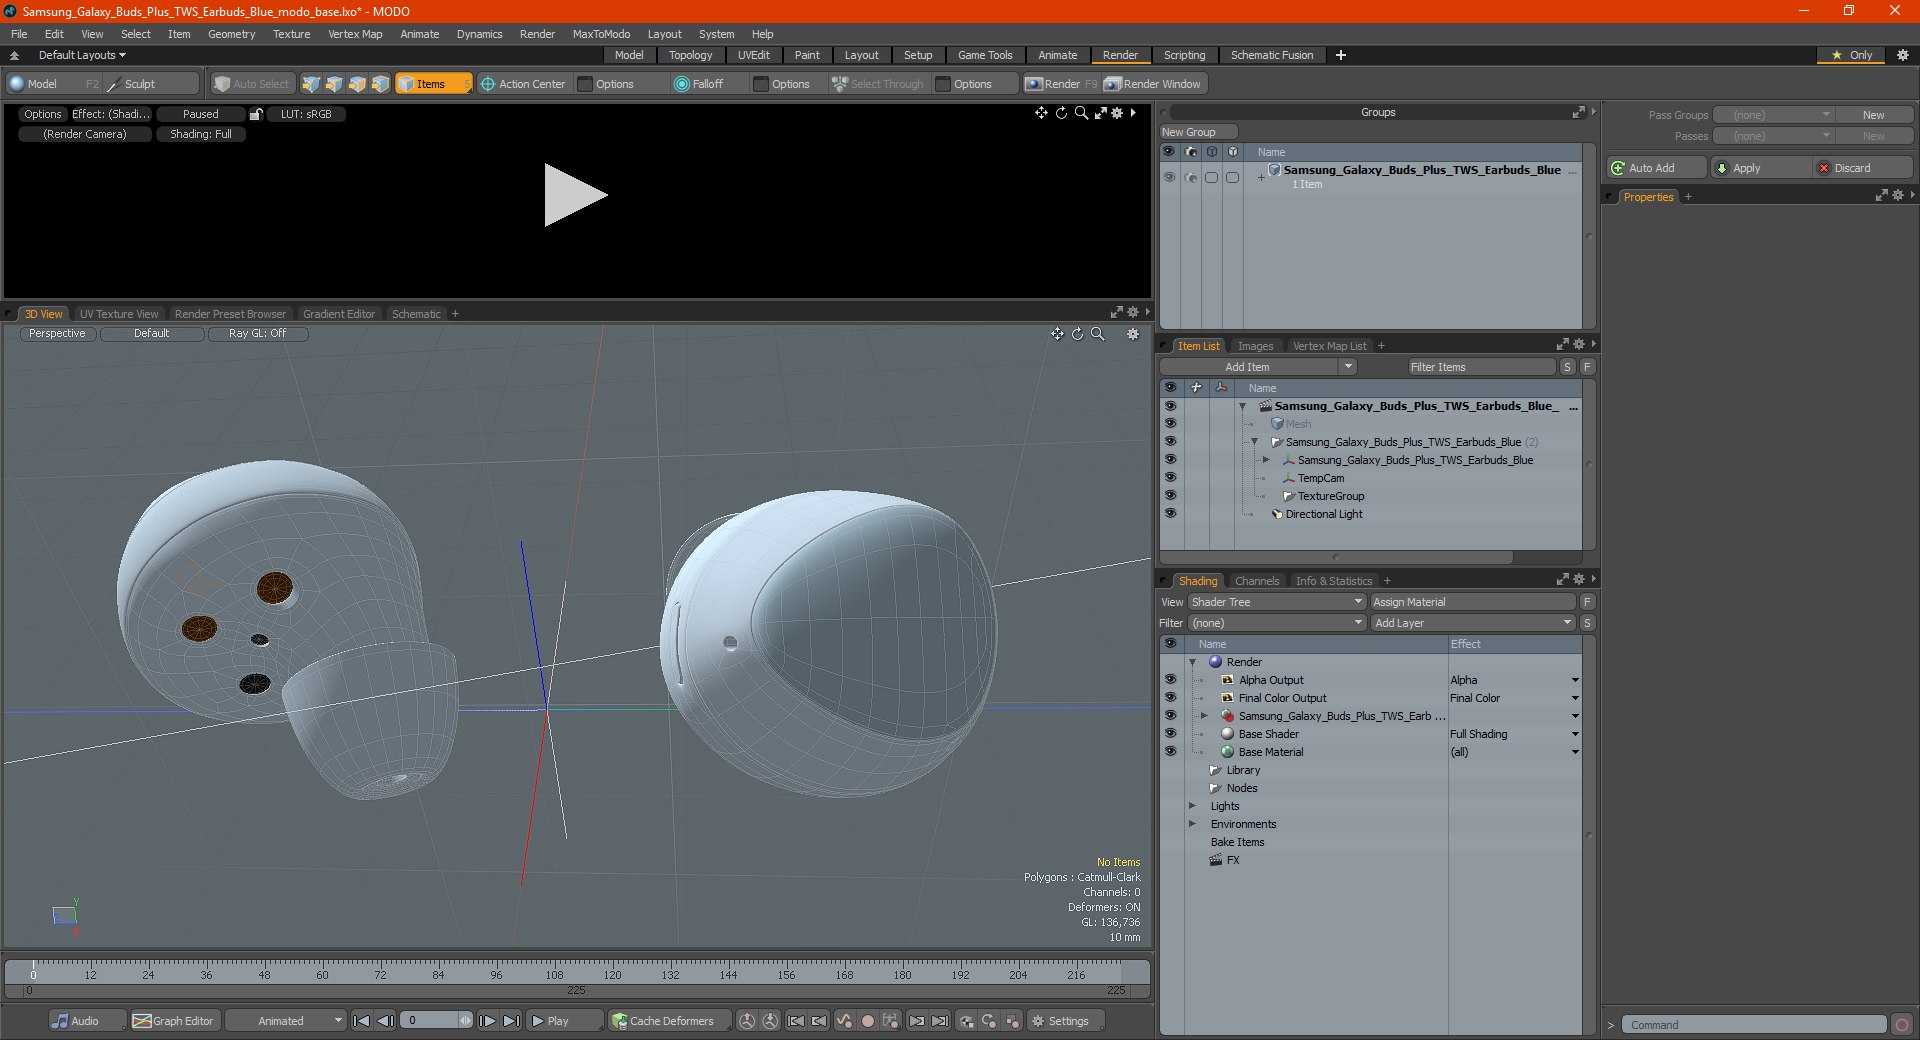Click the lock icon next to Paused

(256, 114)
